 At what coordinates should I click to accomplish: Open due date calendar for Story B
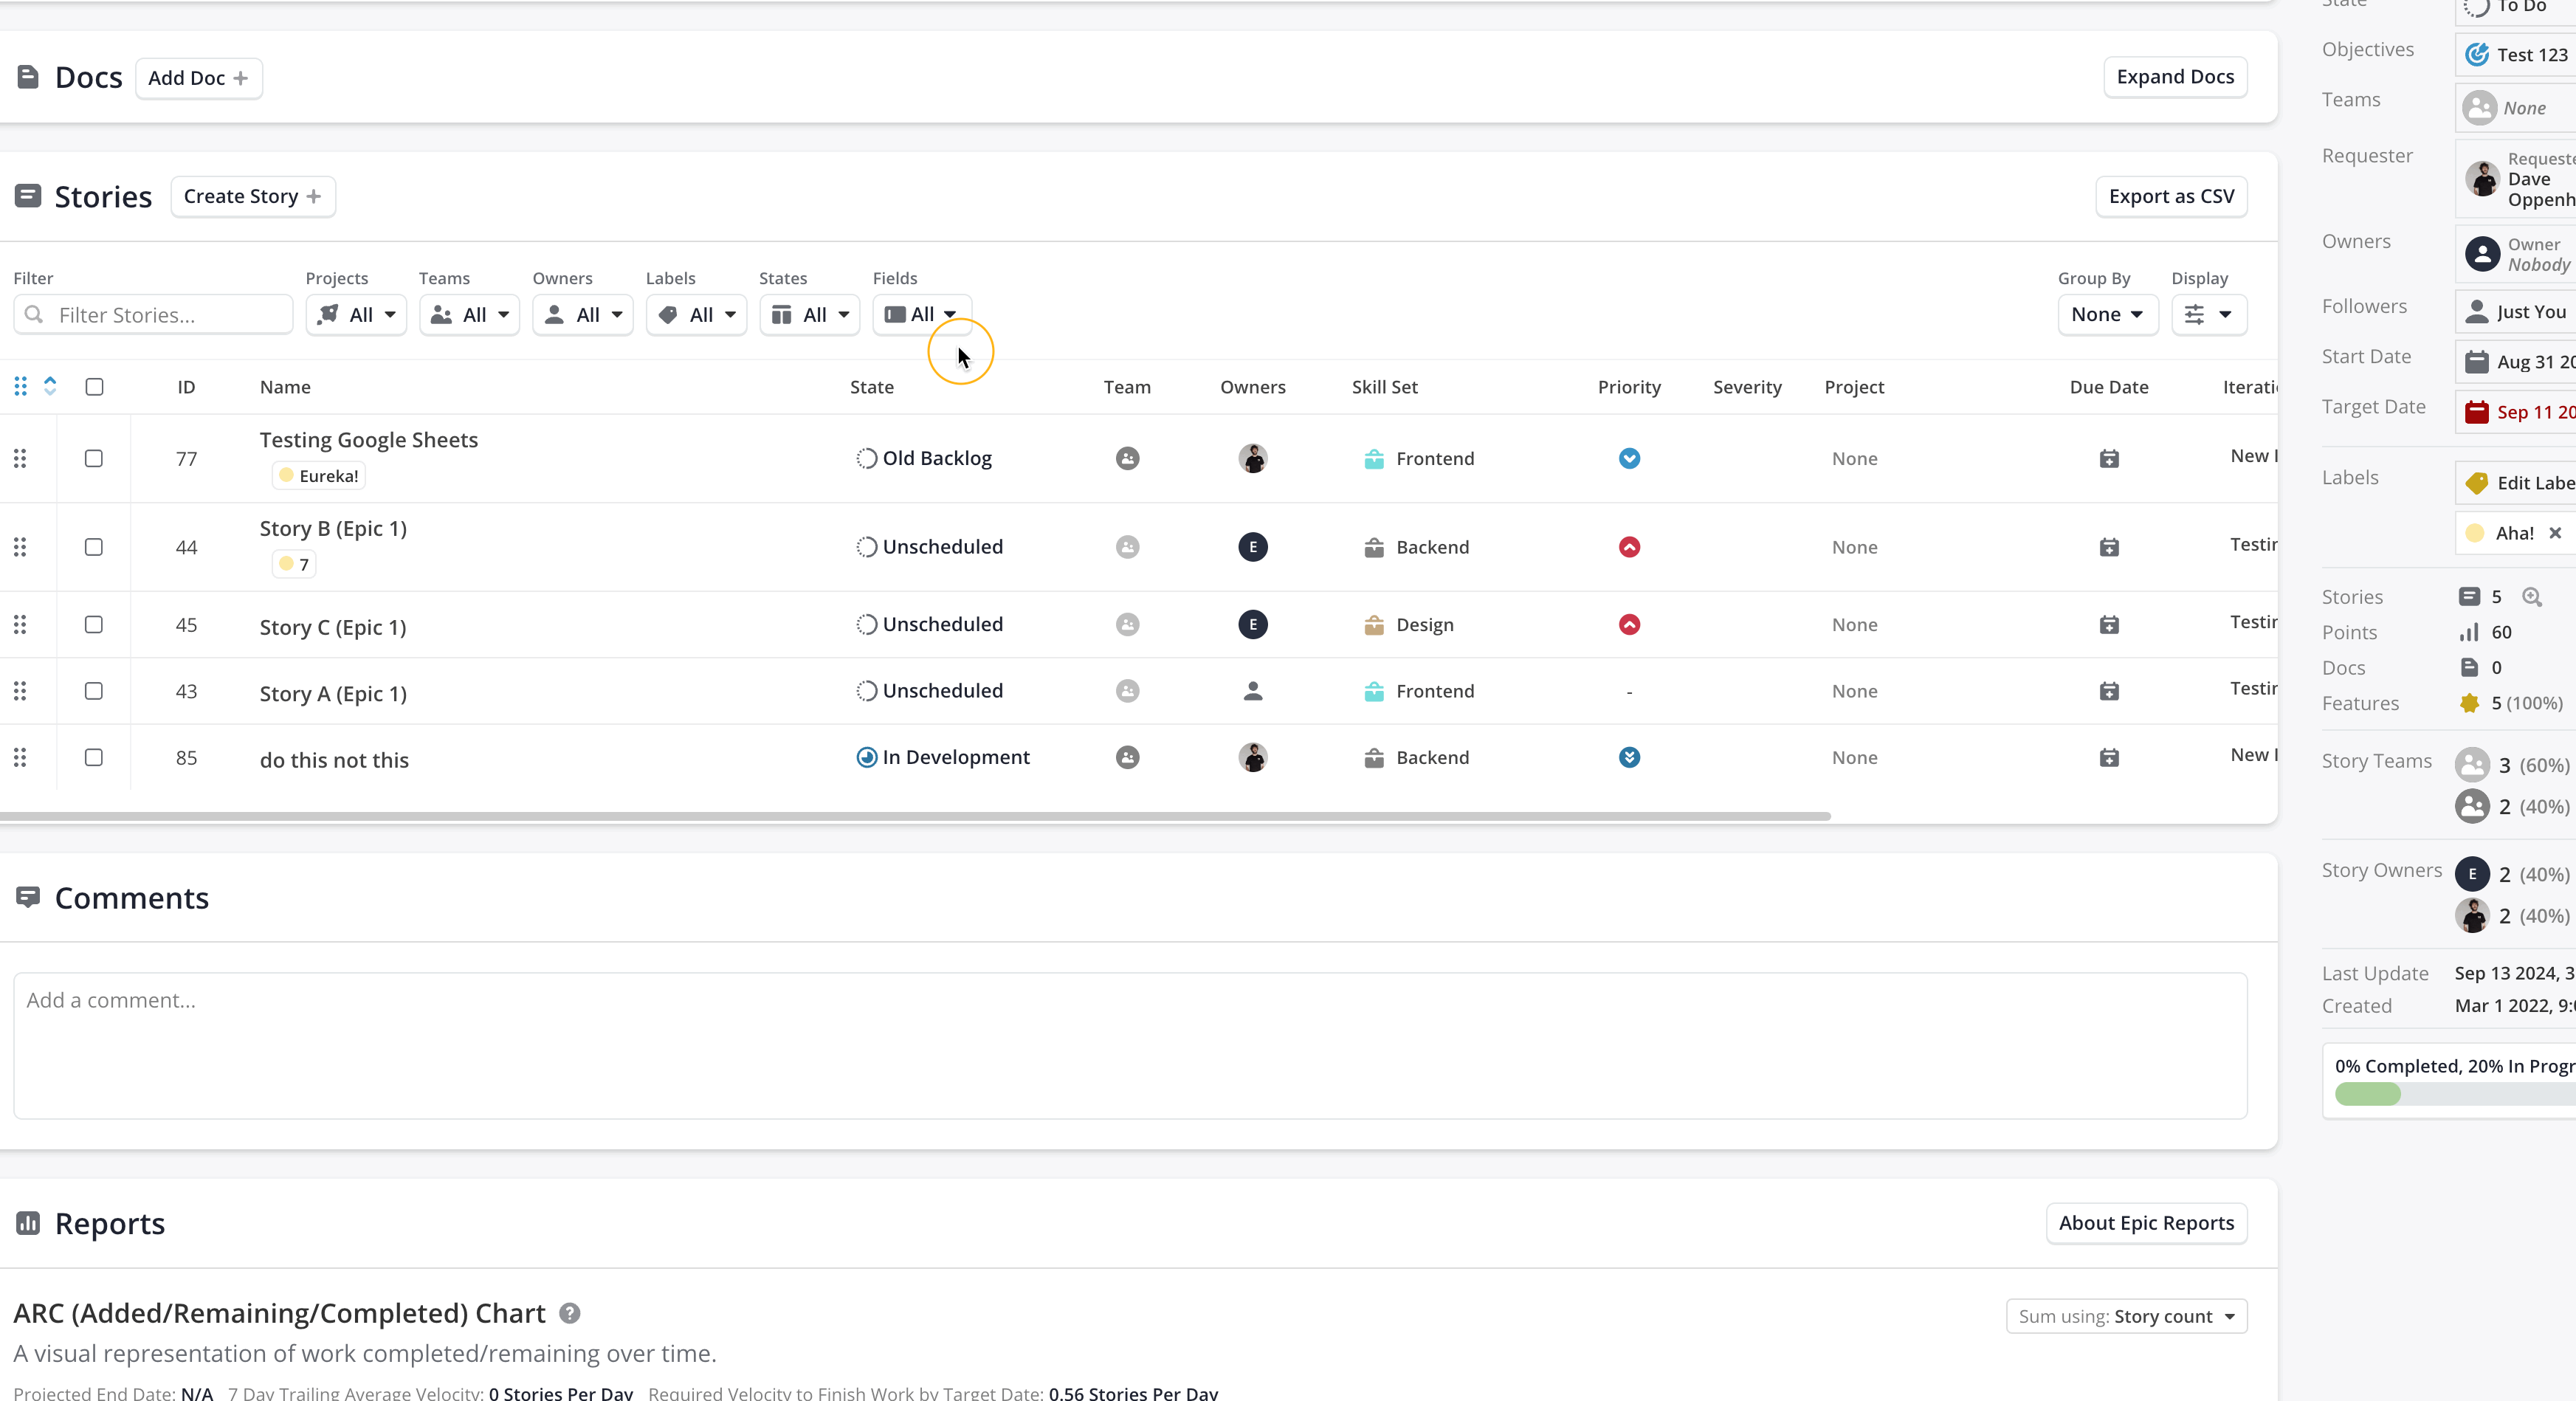click(2109, 547)
